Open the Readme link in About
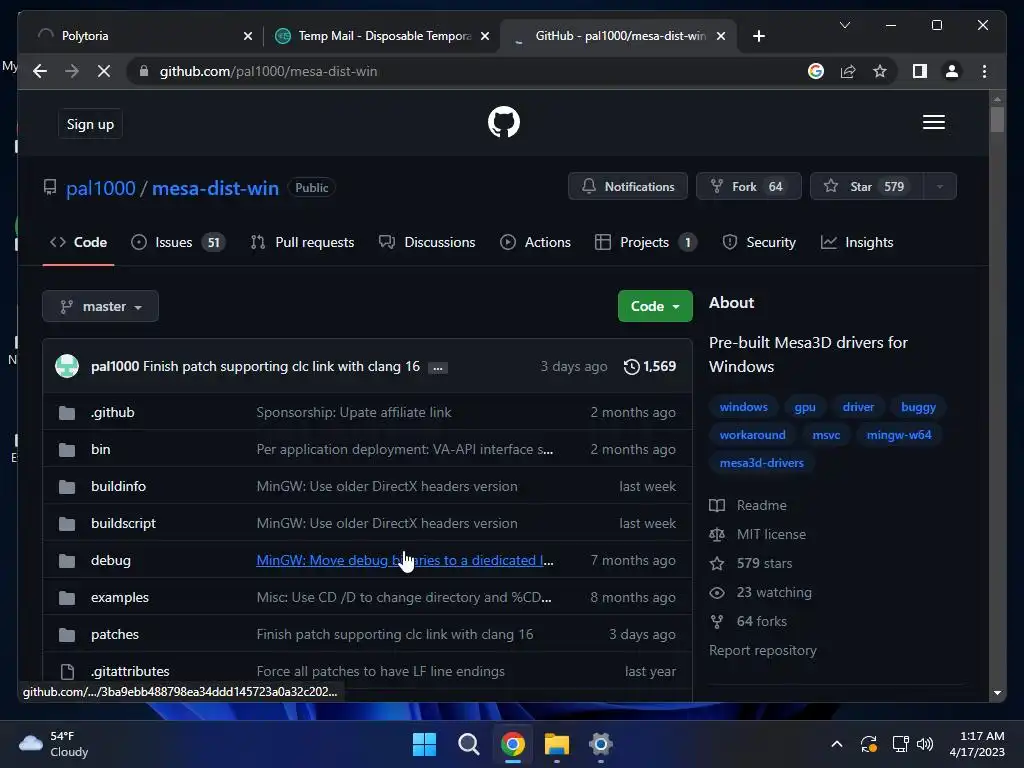Image resolution: width=1024 pixels, height=768 pixels. 748,505
